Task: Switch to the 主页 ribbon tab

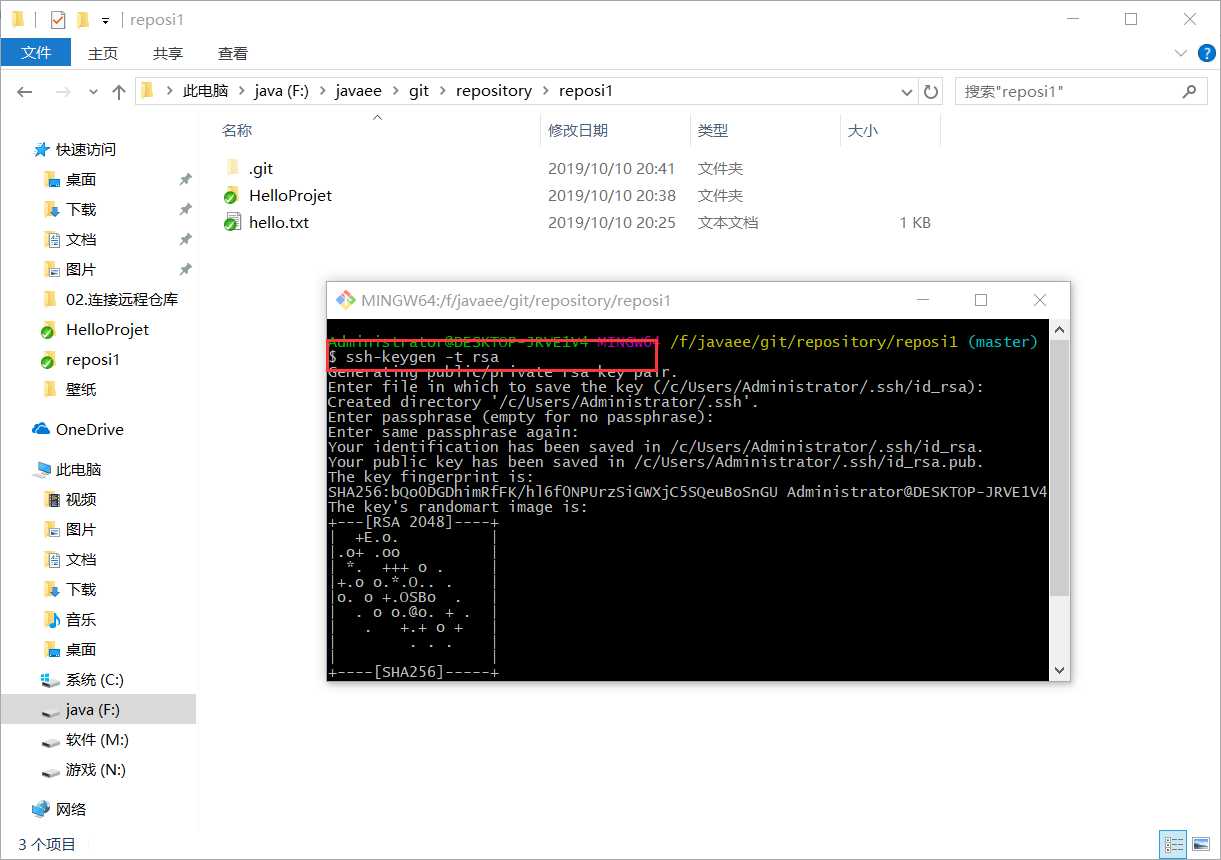Action: pos(103,53)
